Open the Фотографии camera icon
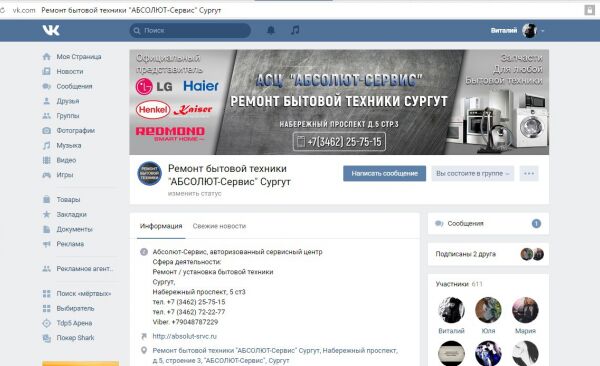The width and height of the screenshot is (600, 366). (x=46, y=131)
